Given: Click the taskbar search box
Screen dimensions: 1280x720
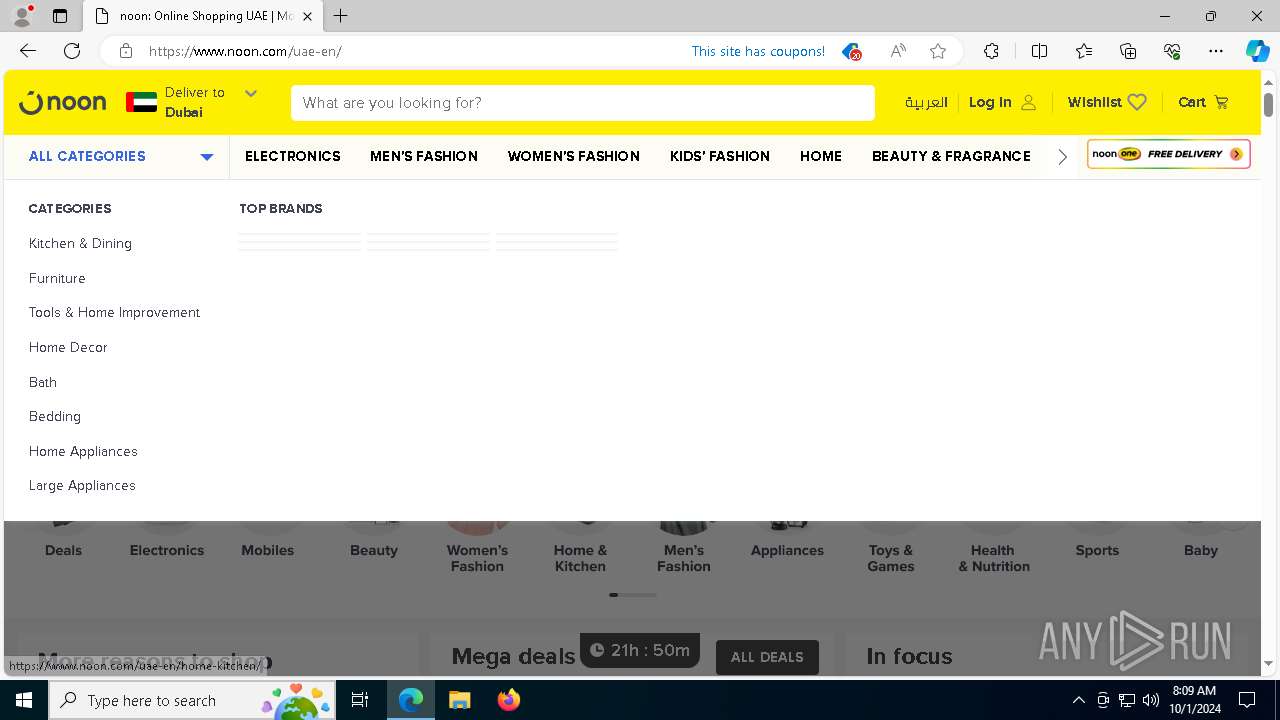Looking at the screenshot, I should pos(192,700).
